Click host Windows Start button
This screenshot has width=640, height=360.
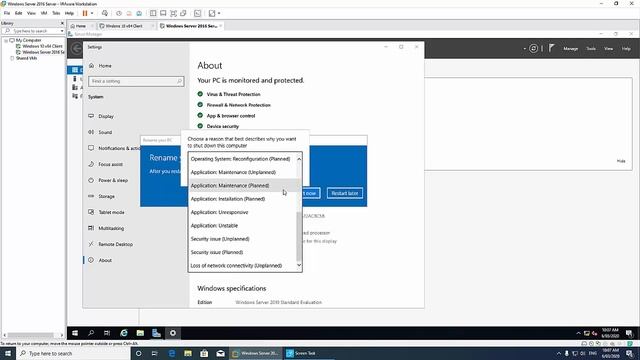click(x=8, y=353)
